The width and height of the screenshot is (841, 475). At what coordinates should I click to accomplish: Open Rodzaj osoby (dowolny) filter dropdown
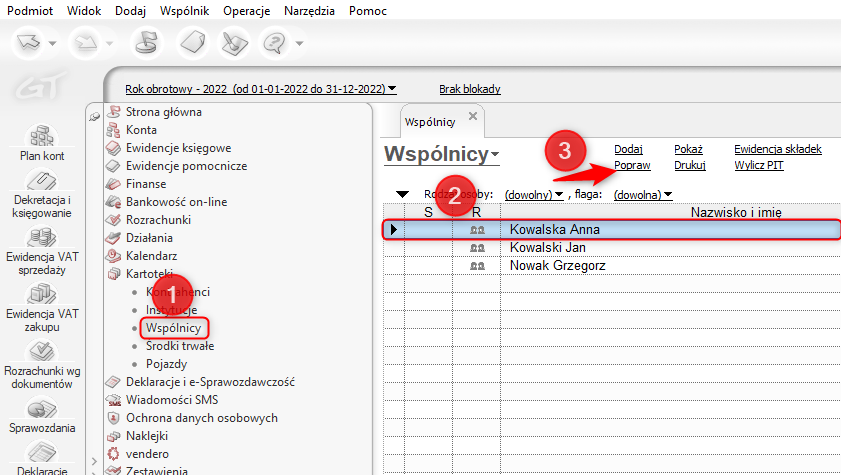[x=534, y=195]
